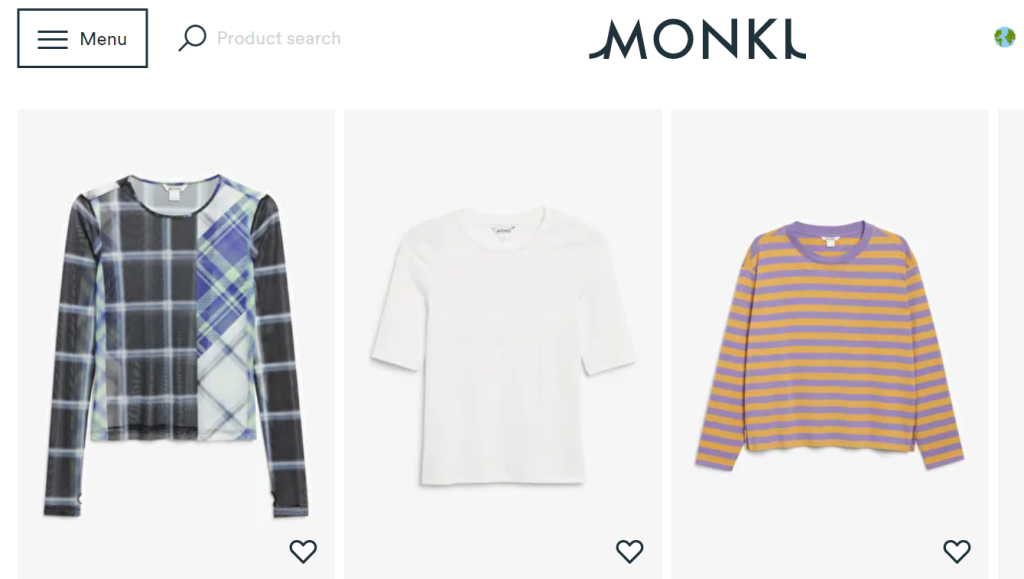Open the white short-sleeve t-shirt product
The image size is (1024, 579).
click(x=503, y=344)
